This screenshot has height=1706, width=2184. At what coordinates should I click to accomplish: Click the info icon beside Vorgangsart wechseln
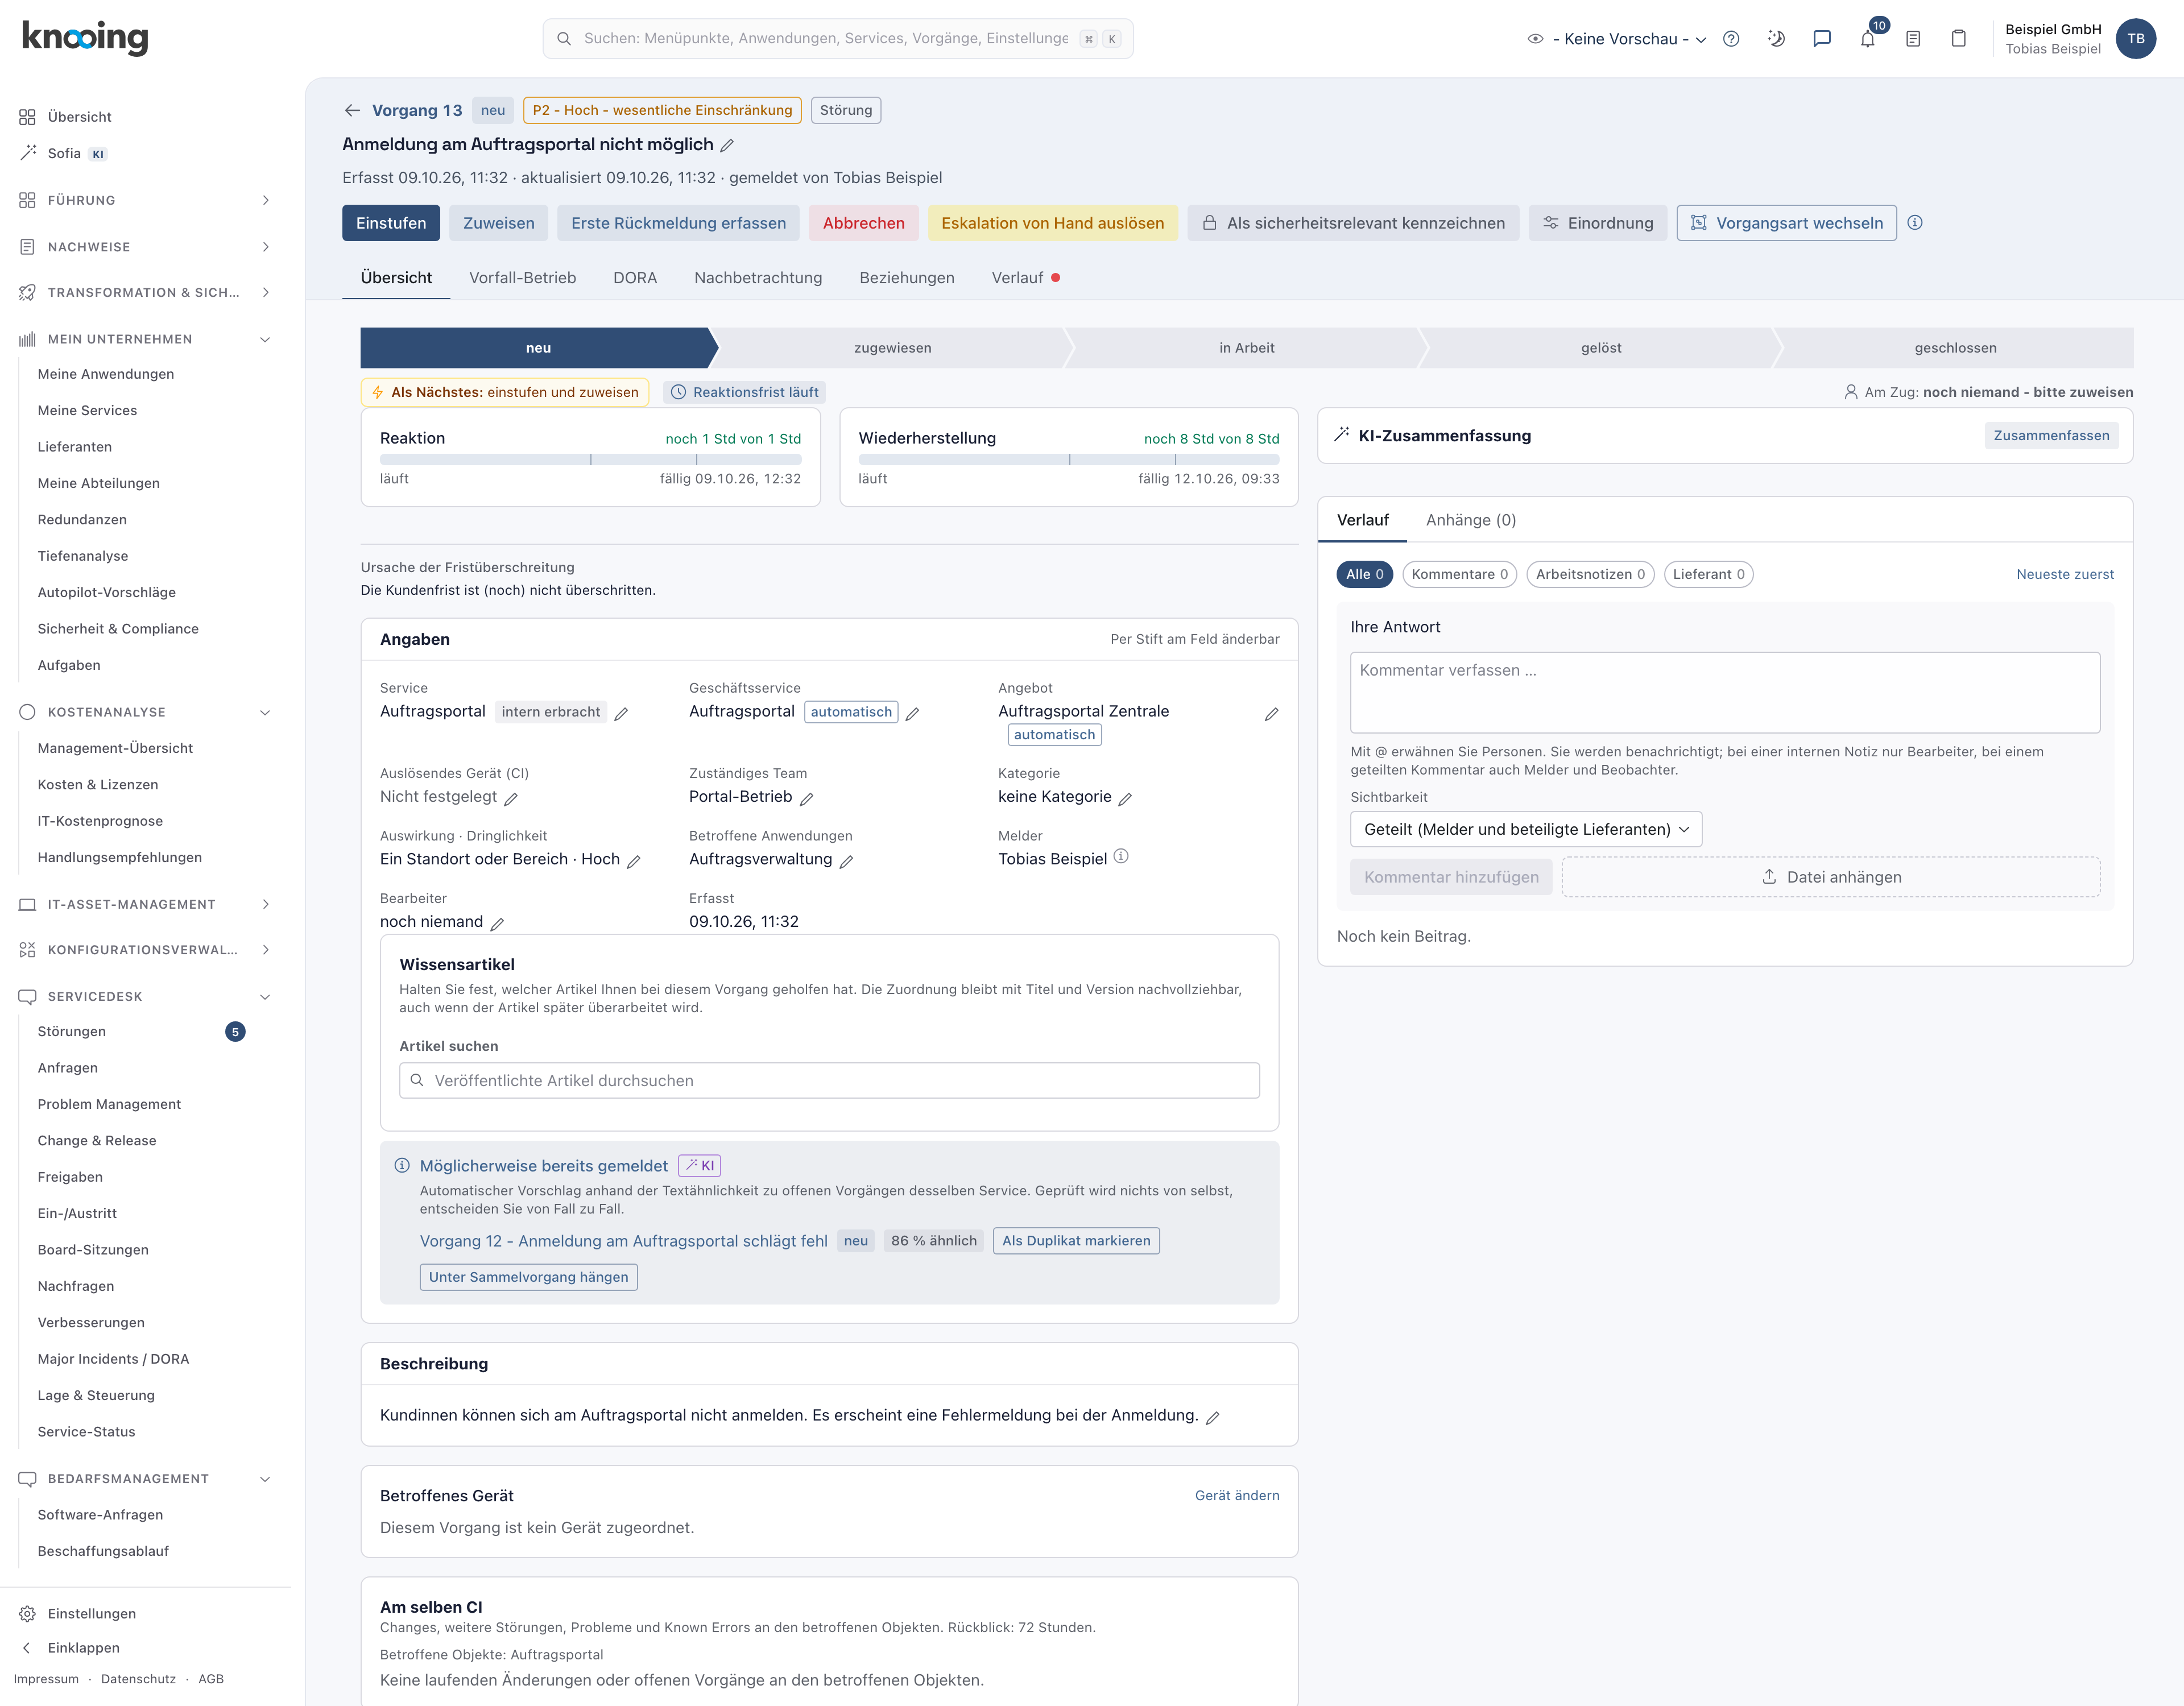[x=1915, y=223]
